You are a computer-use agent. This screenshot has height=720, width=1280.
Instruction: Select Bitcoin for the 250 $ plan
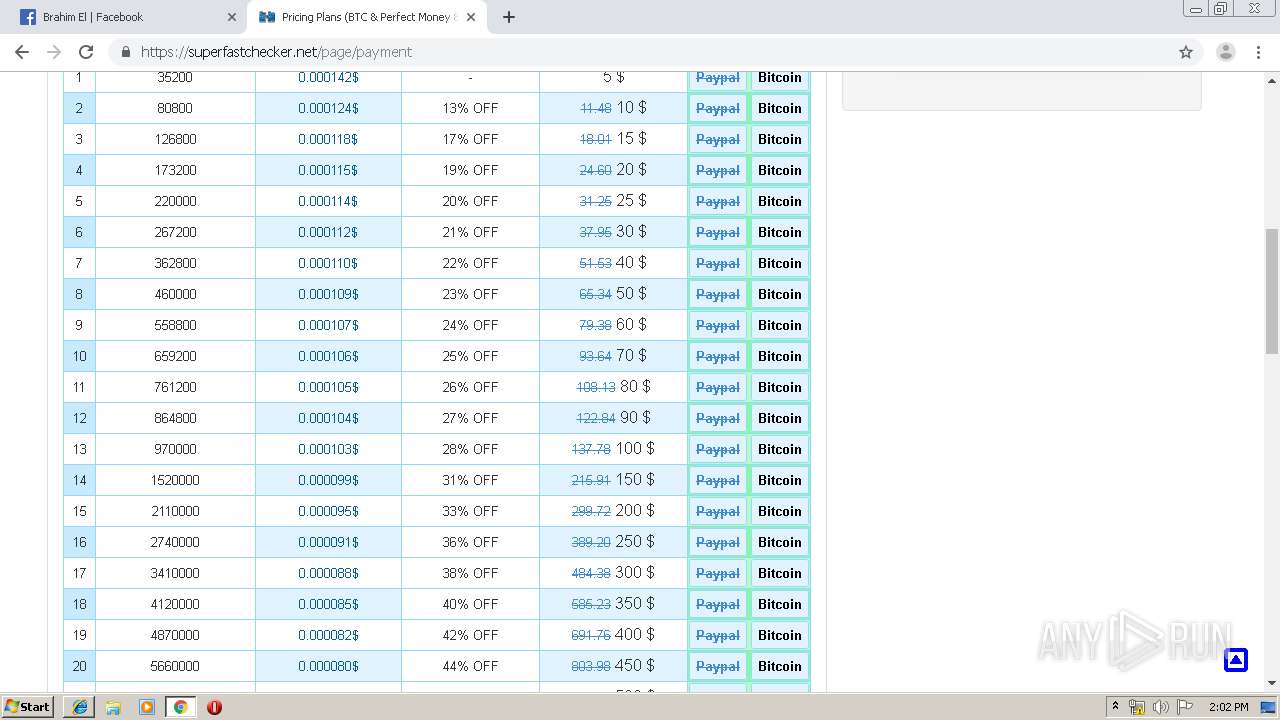[x=780, y=542]
